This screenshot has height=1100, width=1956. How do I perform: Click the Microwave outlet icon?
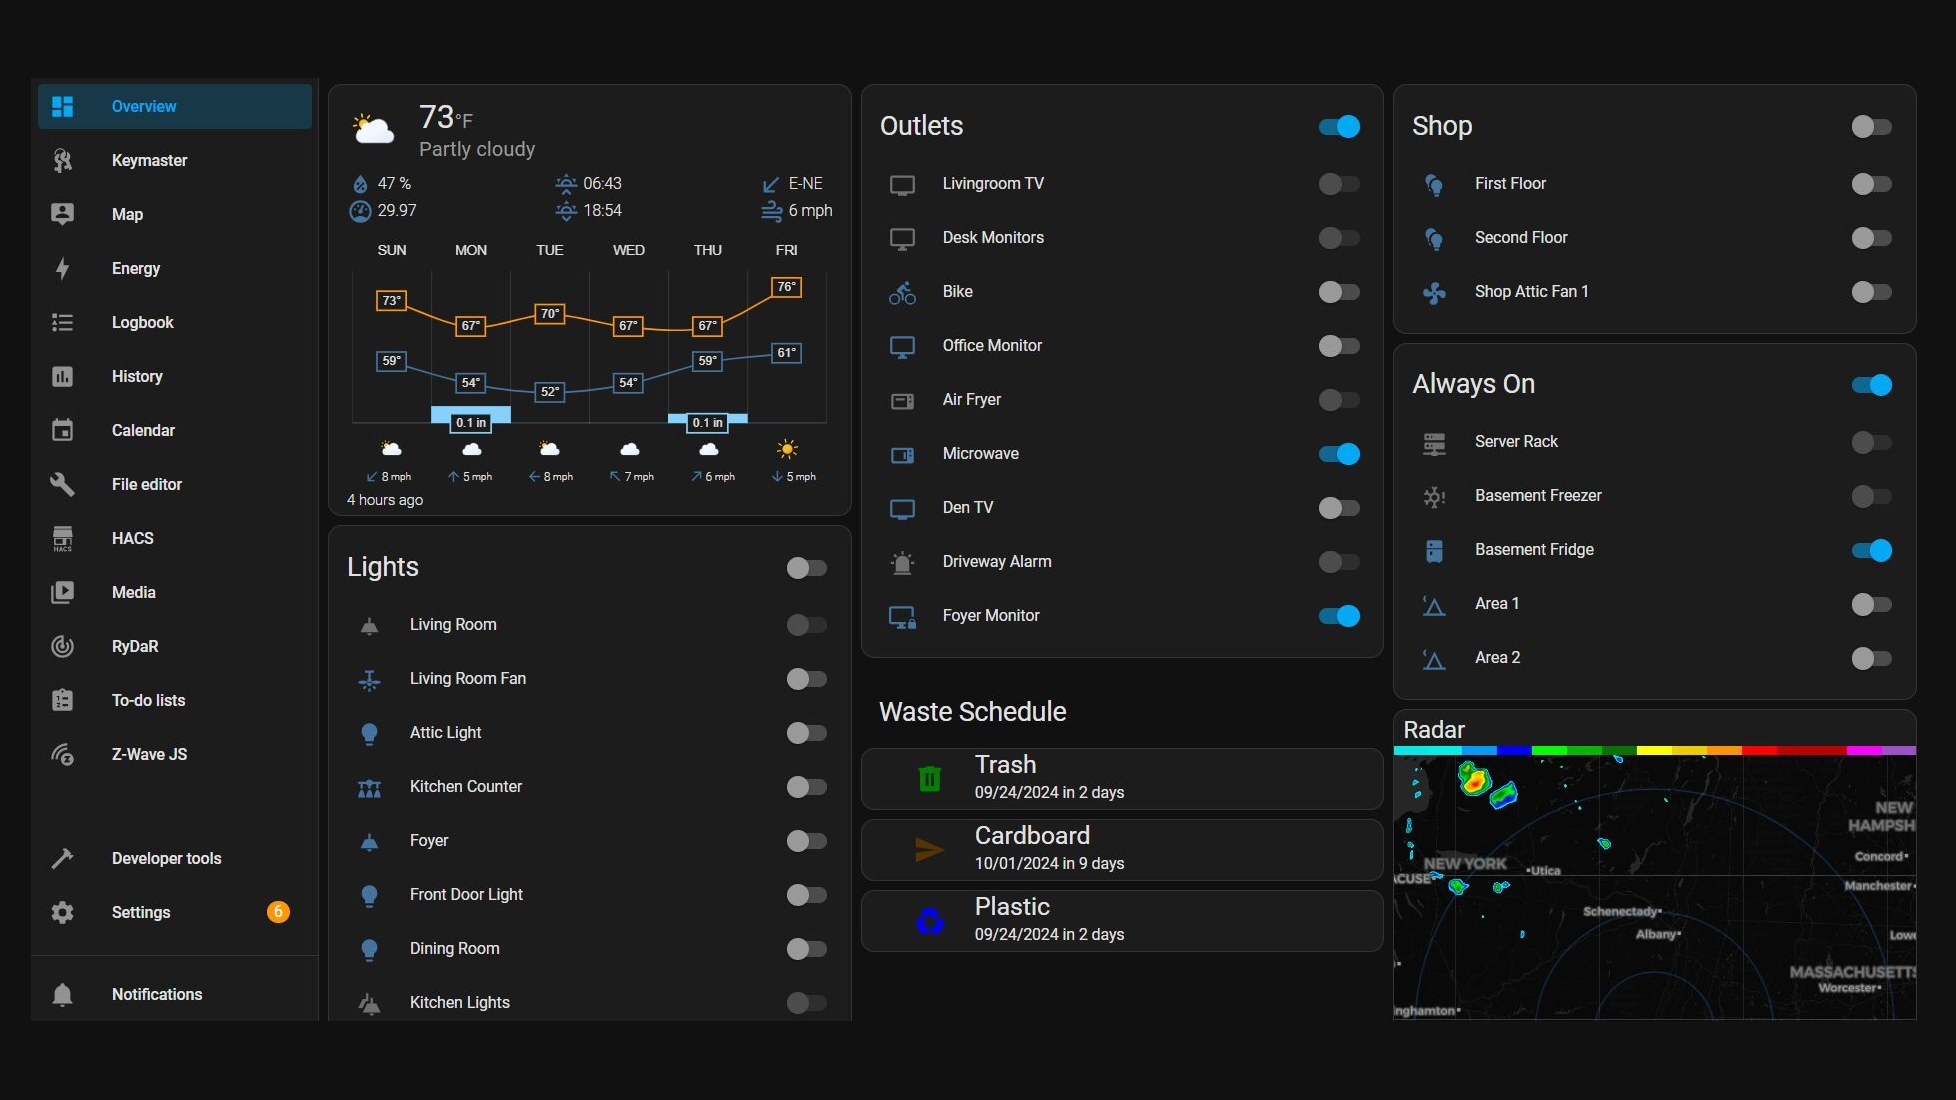pos(902,454)
